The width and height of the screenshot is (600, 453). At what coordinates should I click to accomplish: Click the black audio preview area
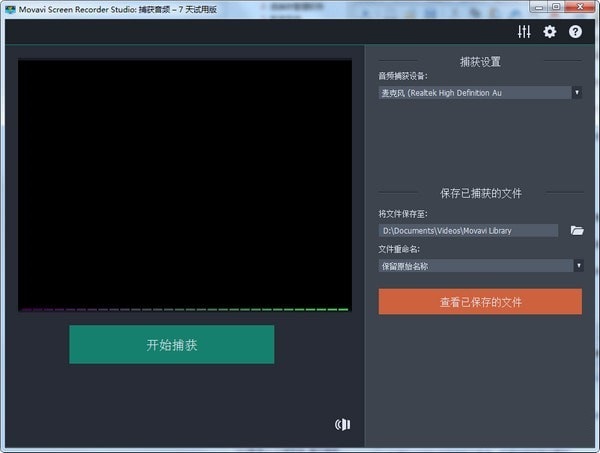(x=185, y=182)
